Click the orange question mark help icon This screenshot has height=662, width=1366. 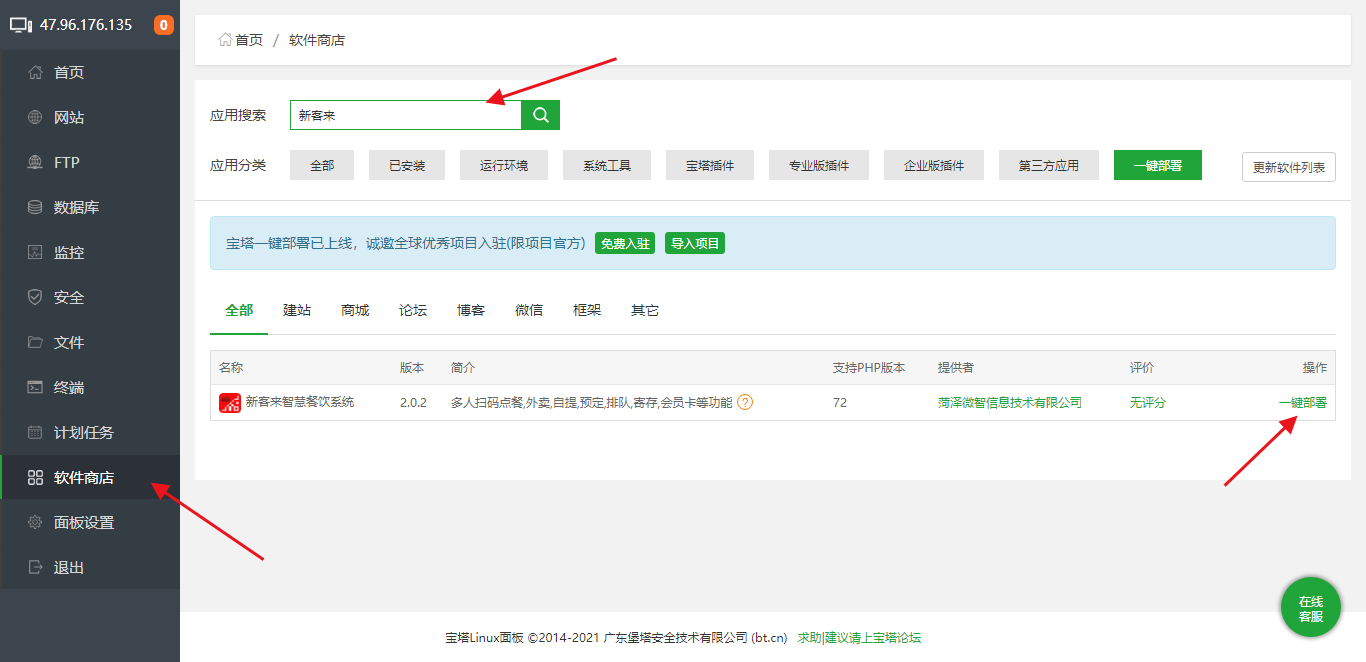tap(745, 403)
